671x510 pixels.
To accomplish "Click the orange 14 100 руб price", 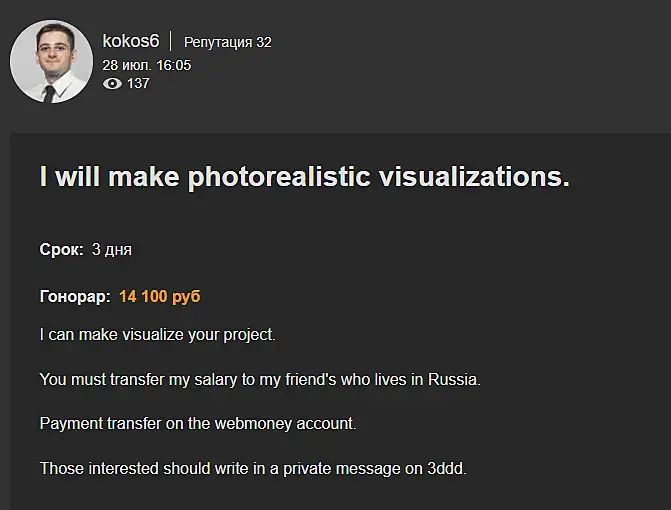I will [160, 297].
